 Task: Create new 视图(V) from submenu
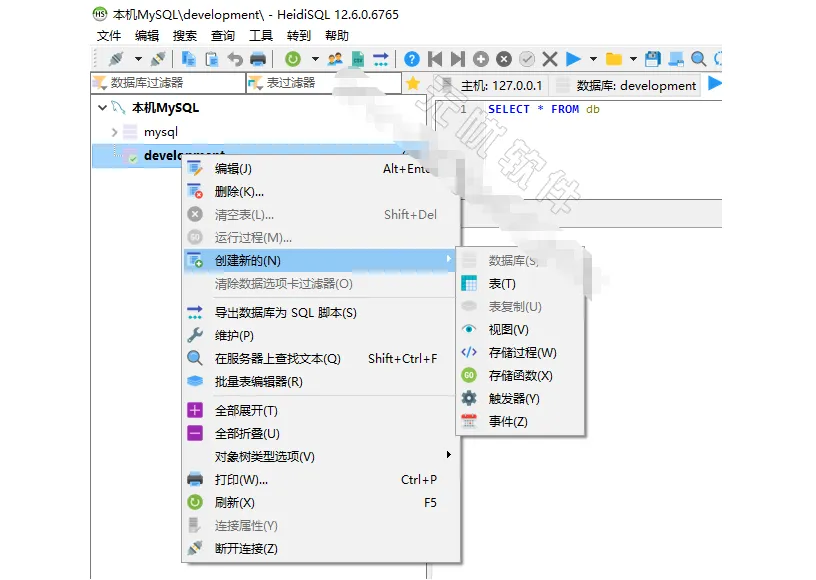(520, 329)
